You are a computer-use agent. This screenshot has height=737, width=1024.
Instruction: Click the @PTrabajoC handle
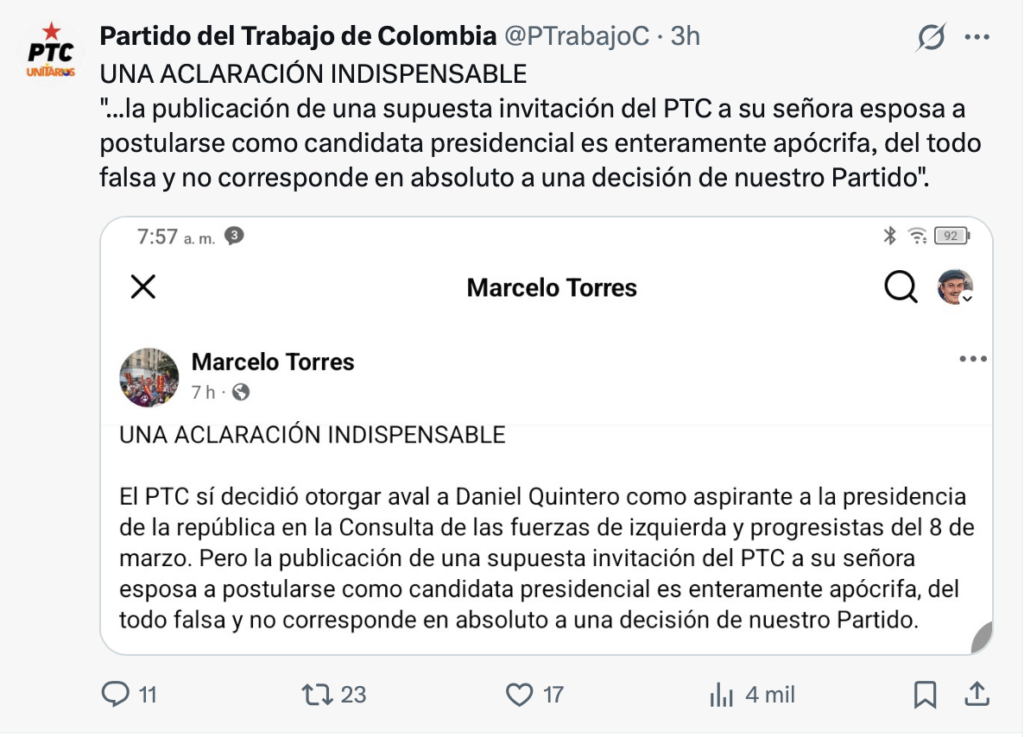pyautogui.click(x=575, y=36)
